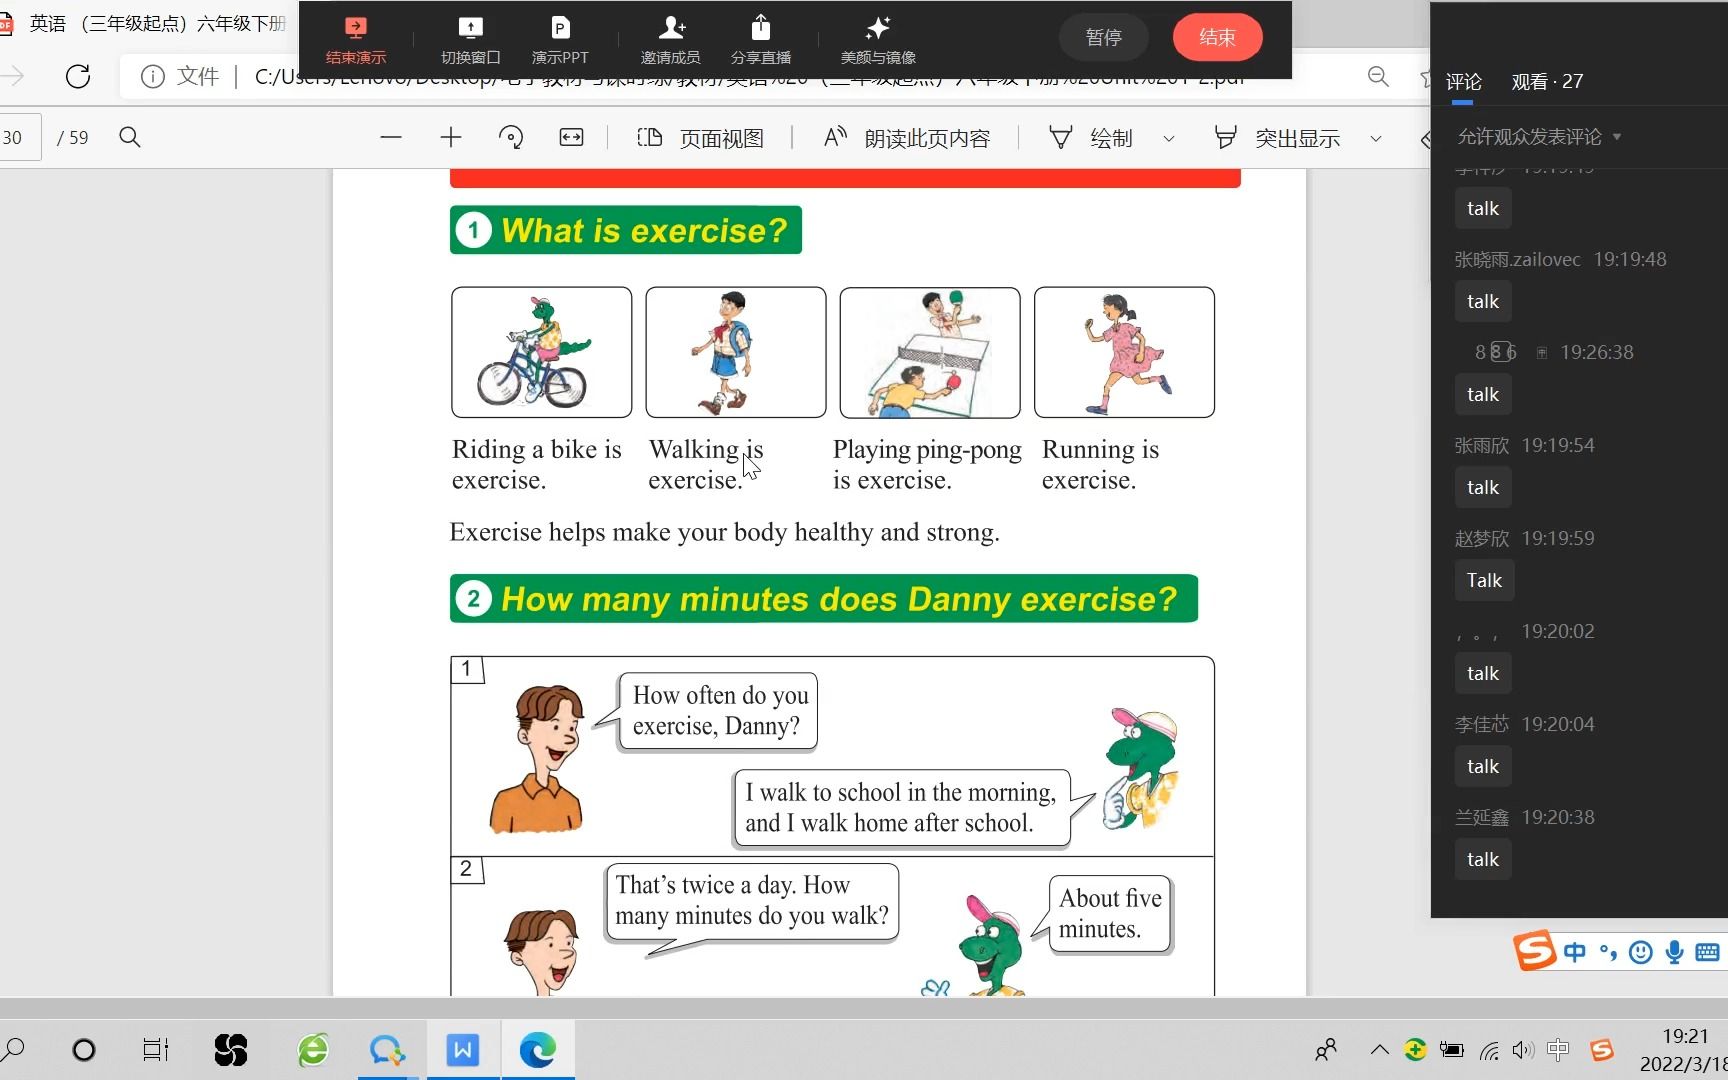Click the 暂停 pause button
1728x1080 pixels.
point(1104,37)
